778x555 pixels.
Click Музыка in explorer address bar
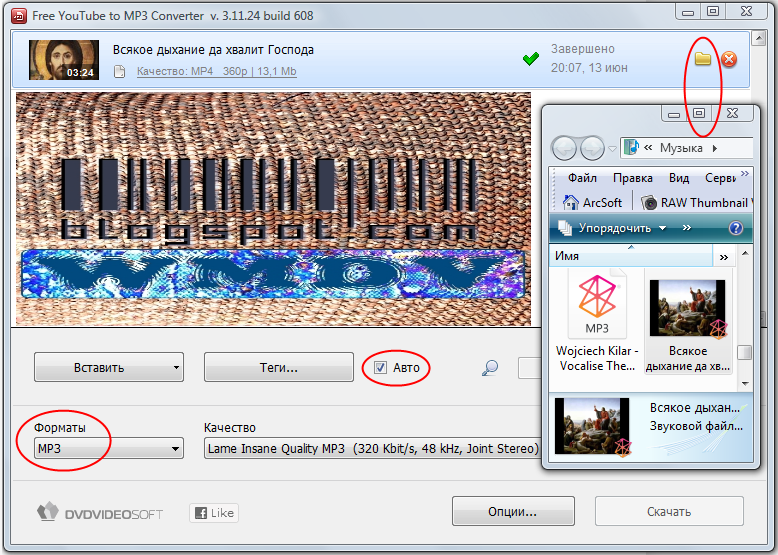[x=681, y=148]
